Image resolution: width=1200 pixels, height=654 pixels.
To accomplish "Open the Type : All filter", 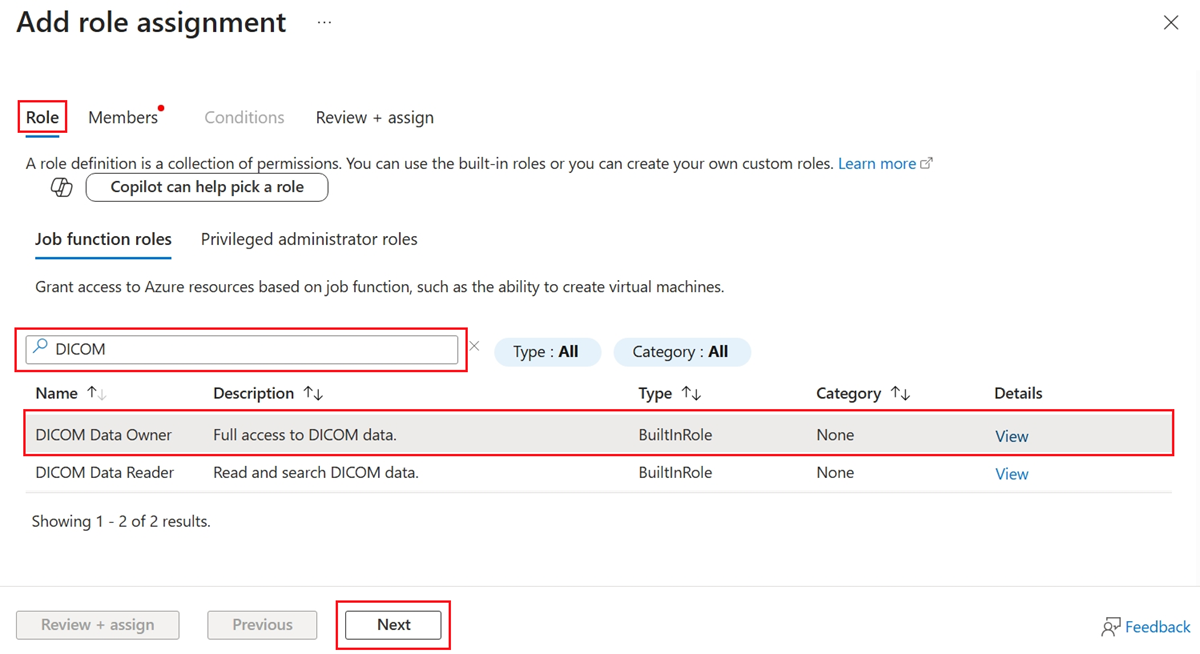I will click(x=546, y=352).
